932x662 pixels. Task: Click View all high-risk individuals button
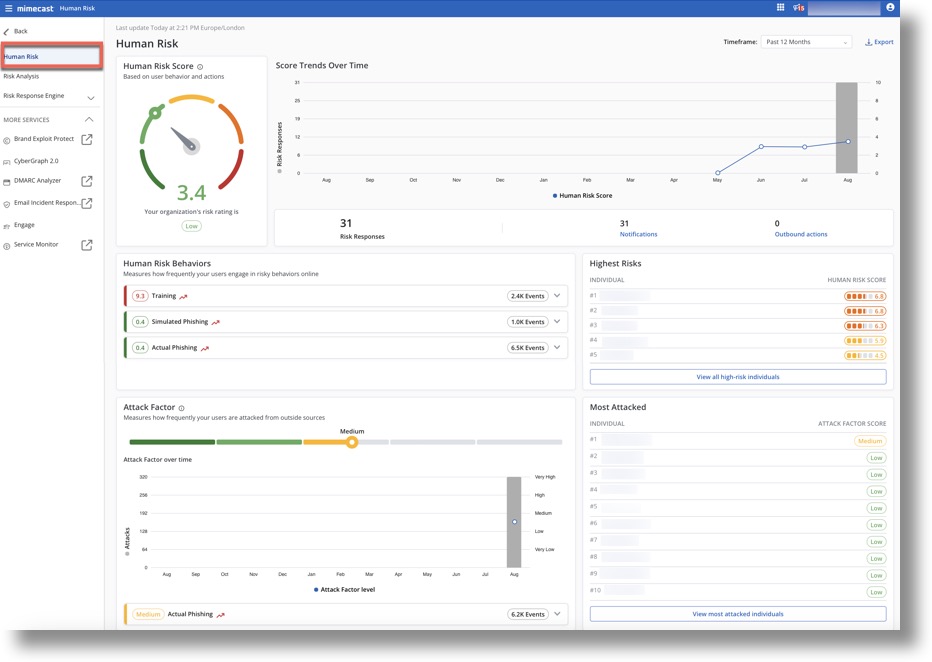click(737, 377)
